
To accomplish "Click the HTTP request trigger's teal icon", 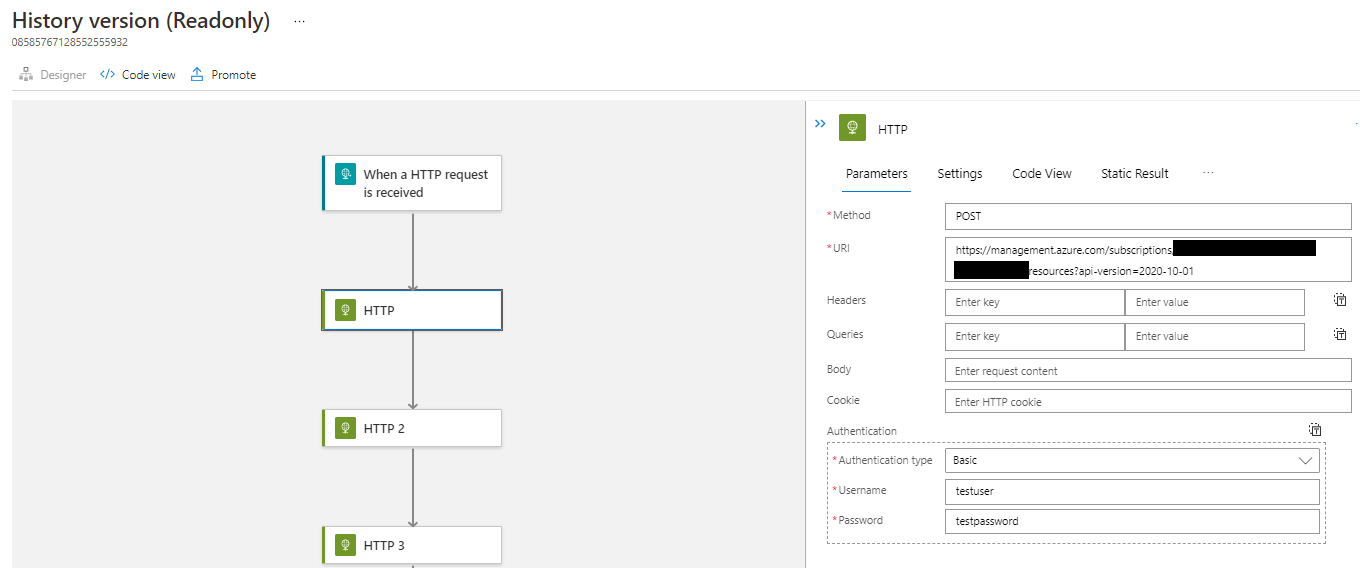I will click(345, 174).
